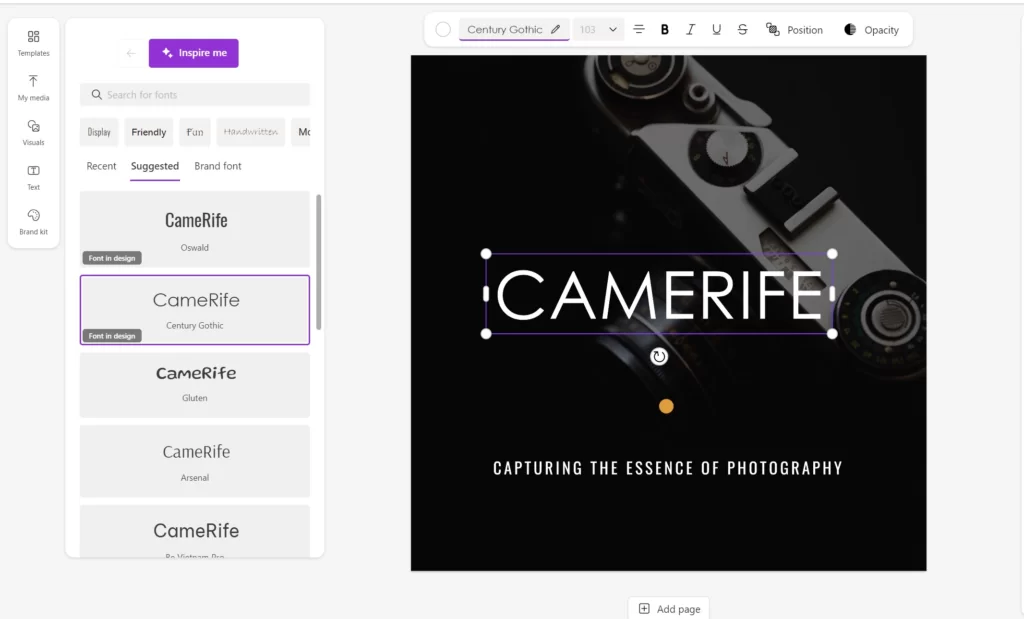Choose the Be Vietnam Pro font card
The width and height of the screenshot is (1024, 619).
pos(195,532)
